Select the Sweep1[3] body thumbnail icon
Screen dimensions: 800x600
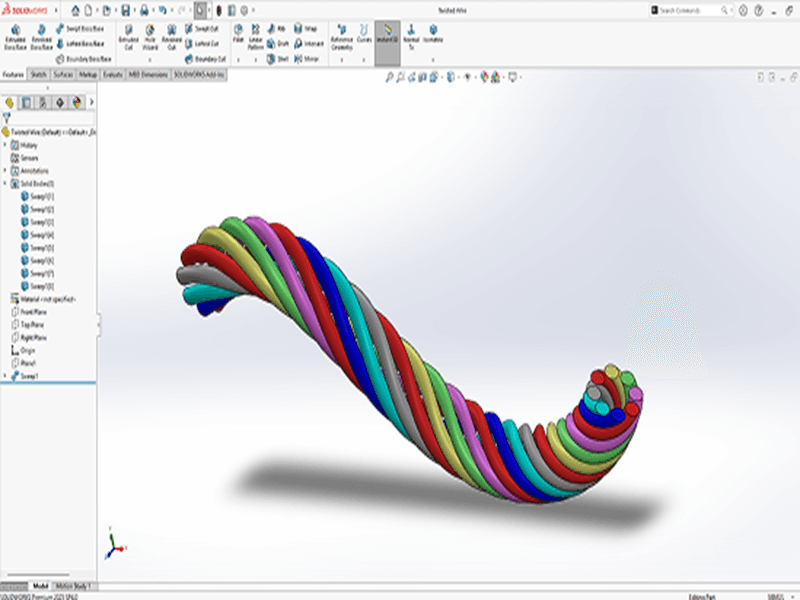click(x=22, y=219)
